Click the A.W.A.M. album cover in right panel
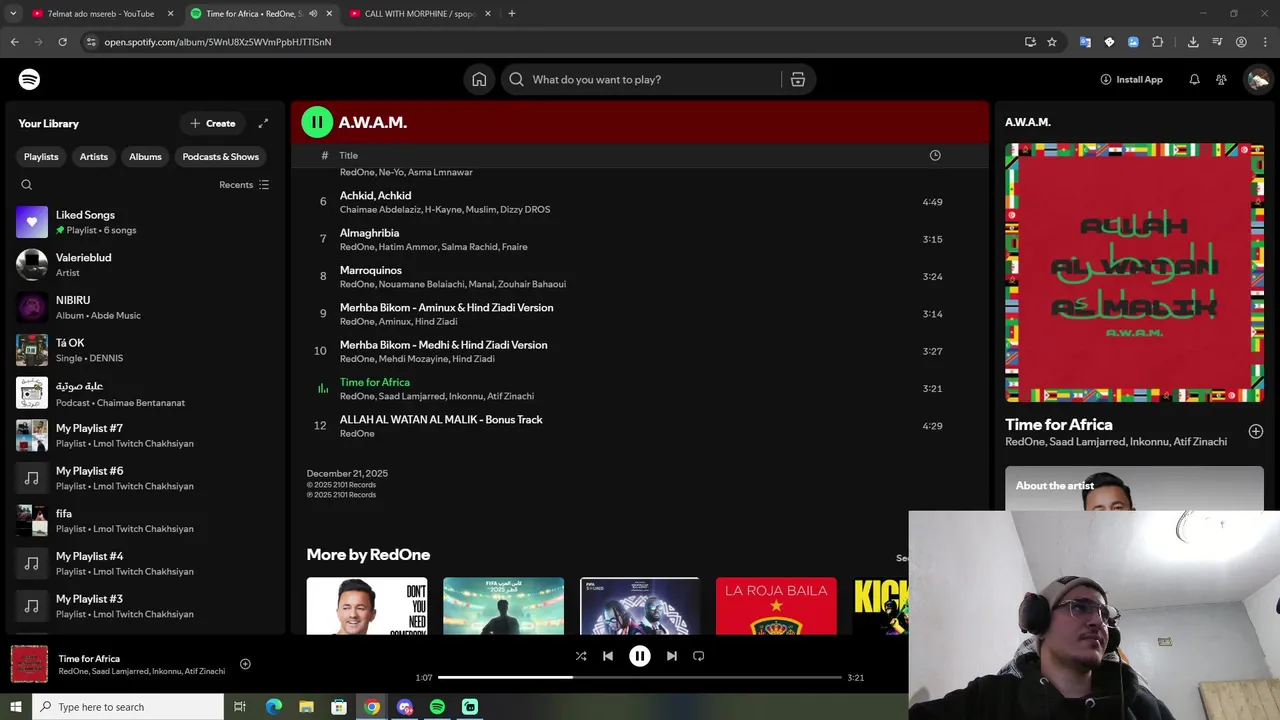 1134,273
